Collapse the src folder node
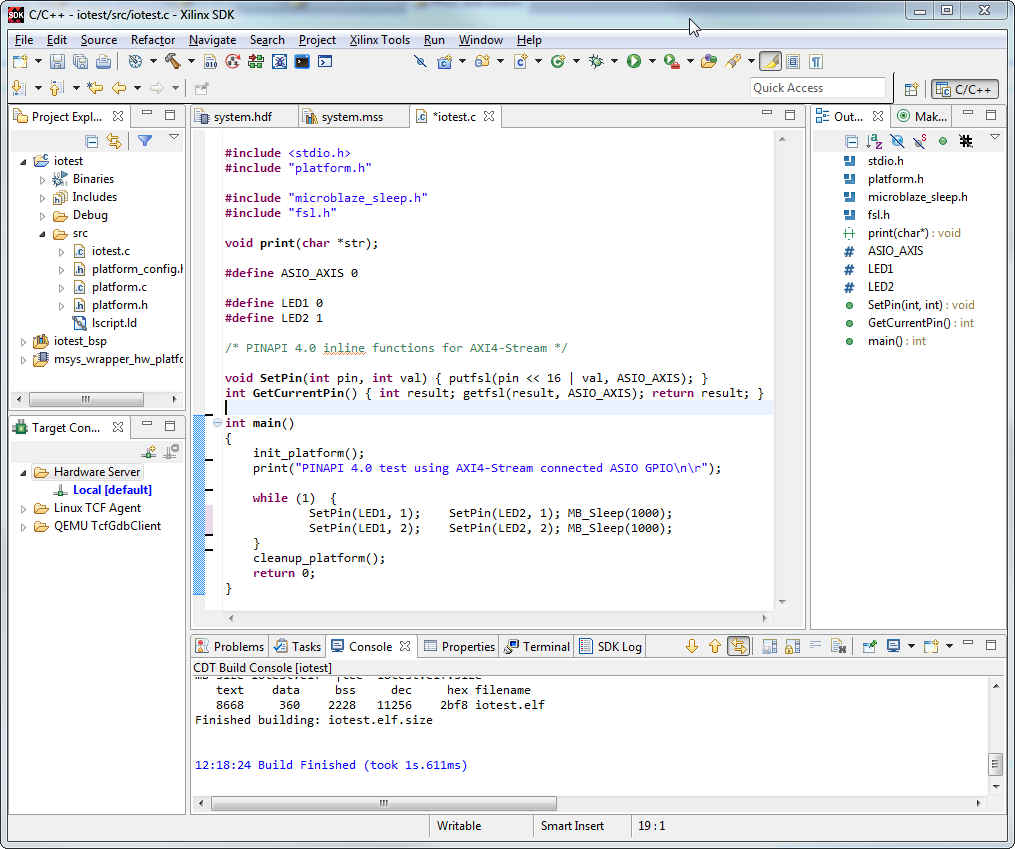This screenshot has width=1015, height=849. pyautogui.click(x=43, y=234)
